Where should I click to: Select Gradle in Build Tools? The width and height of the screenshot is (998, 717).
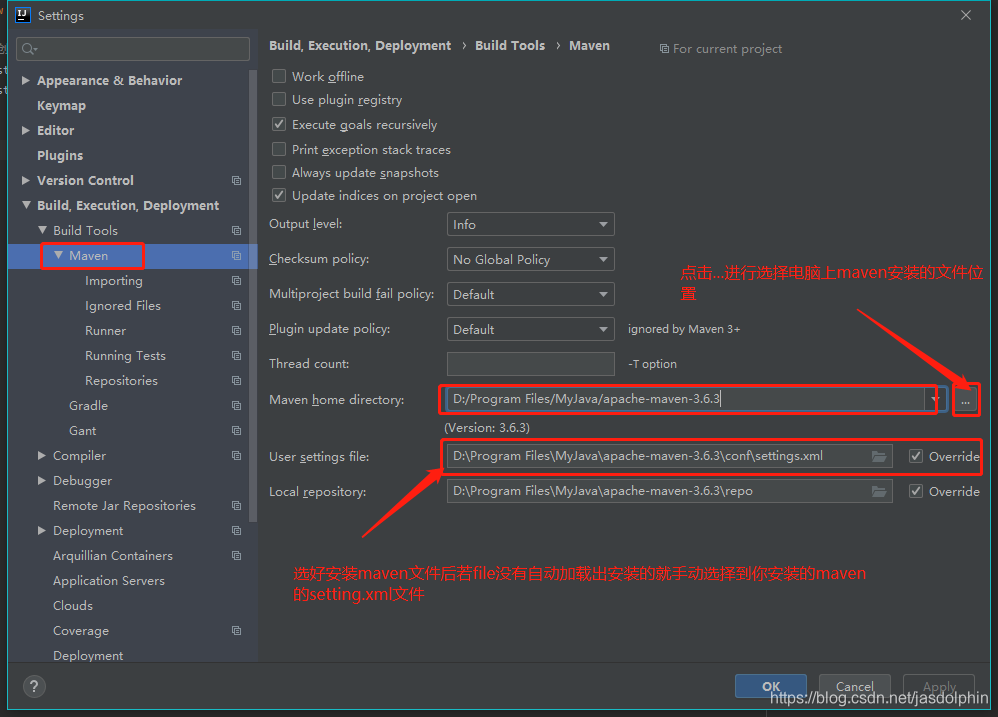click(88, 406)
